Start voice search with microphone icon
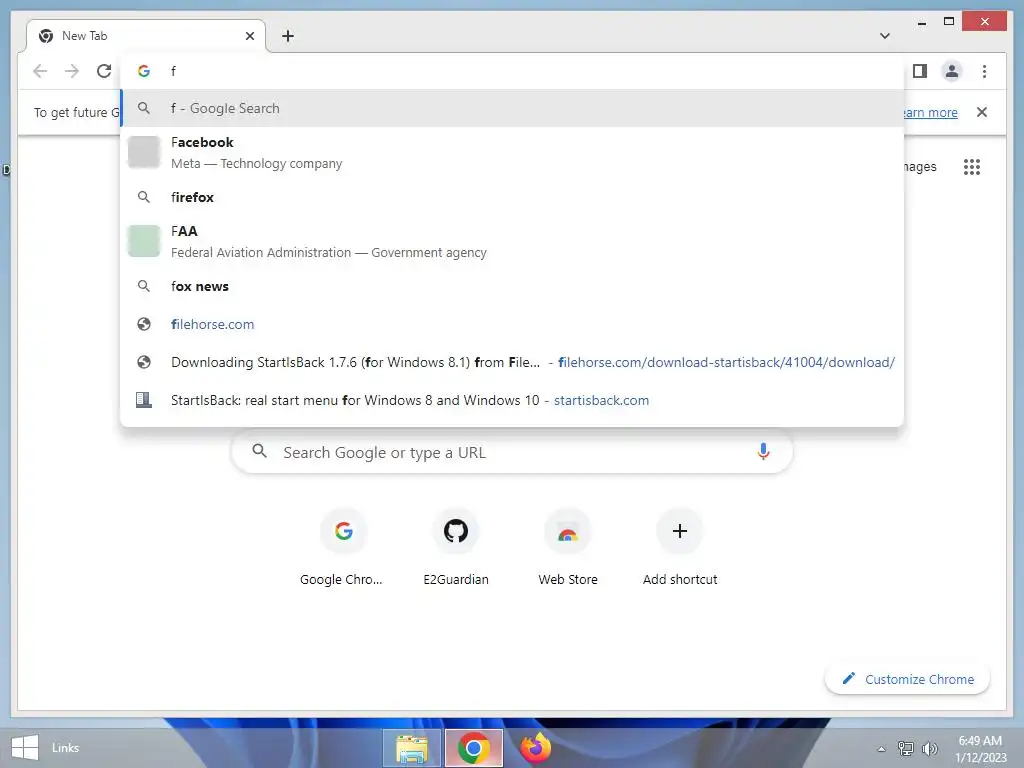Viewport: 1024px width, 768px height. pyautogui.click(x=763, y=451)
